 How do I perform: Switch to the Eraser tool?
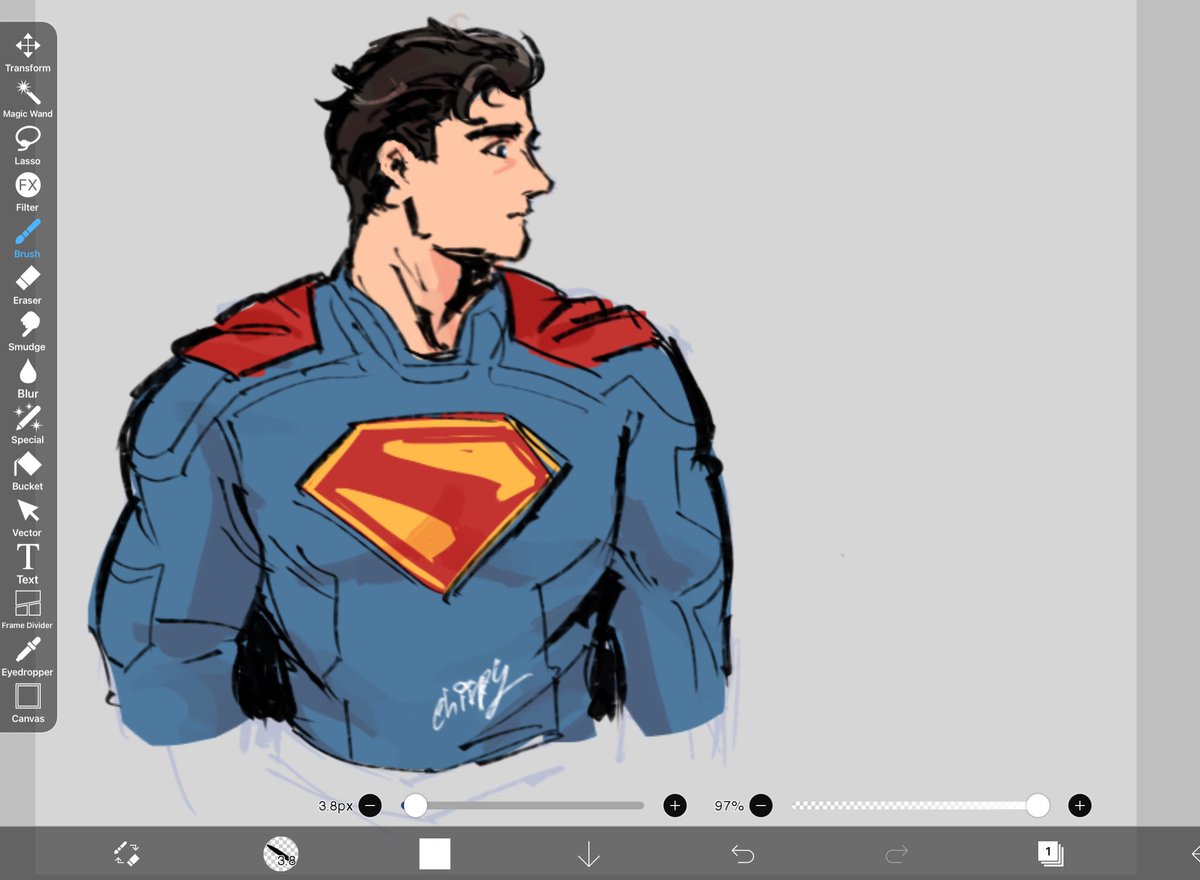pos(28,285)
